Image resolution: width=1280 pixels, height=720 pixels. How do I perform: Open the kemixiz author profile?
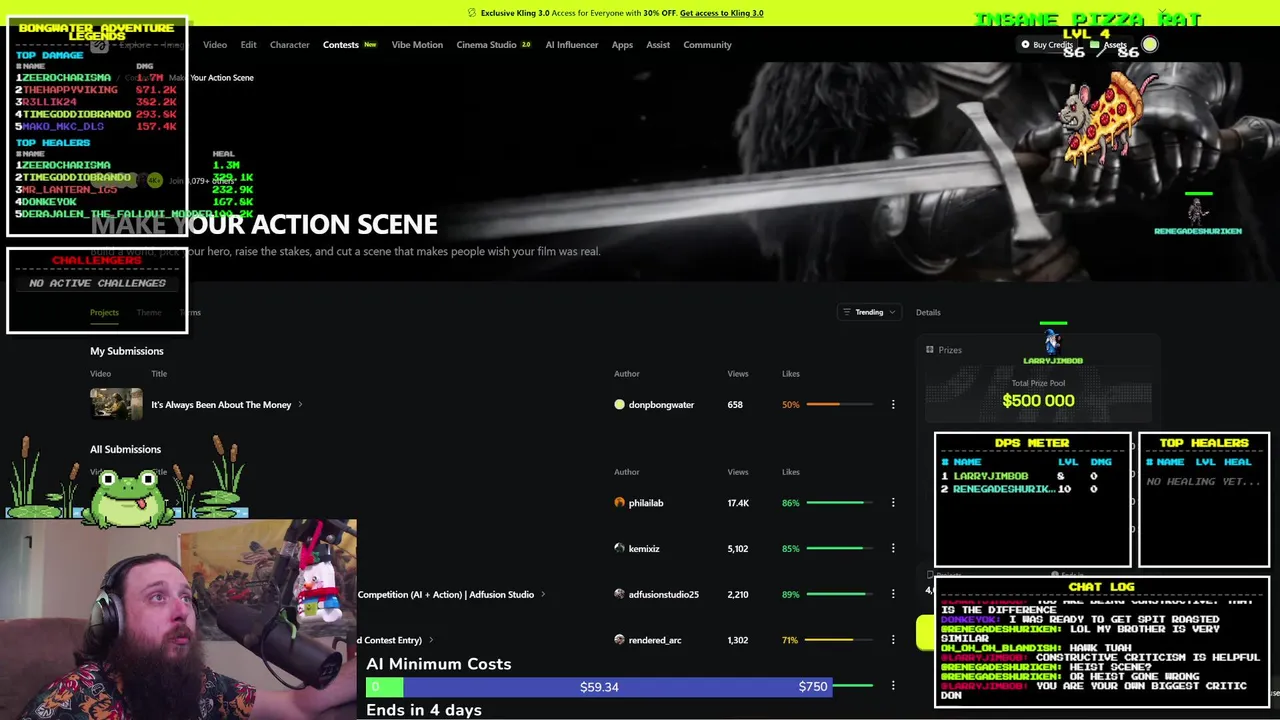tap(644, 549)
